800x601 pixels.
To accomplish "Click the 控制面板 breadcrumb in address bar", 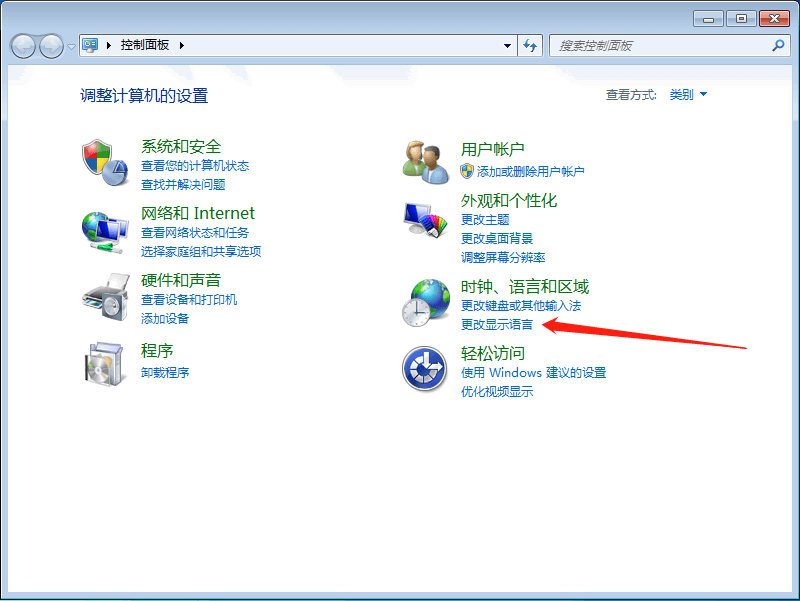I will click(x=145, y=46).
